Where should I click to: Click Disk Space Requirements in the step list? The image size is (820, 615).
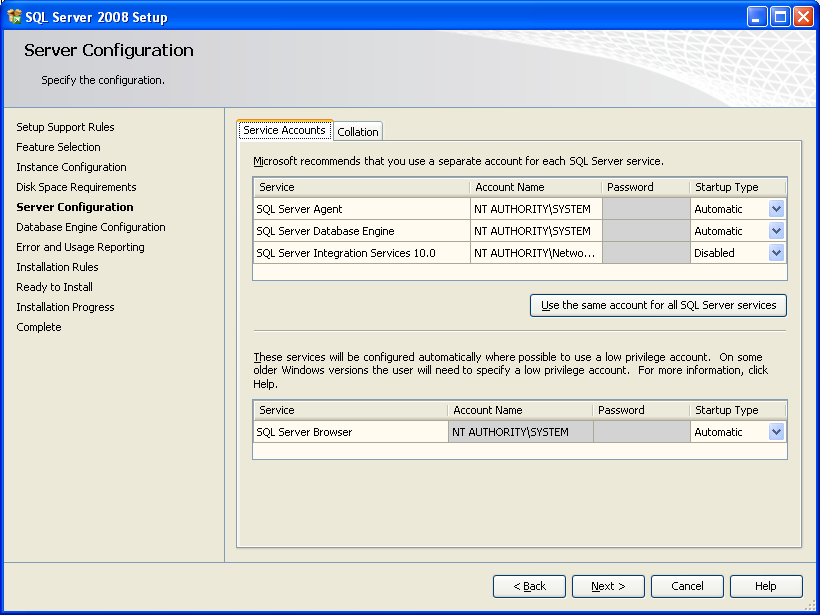coord(76,187)
